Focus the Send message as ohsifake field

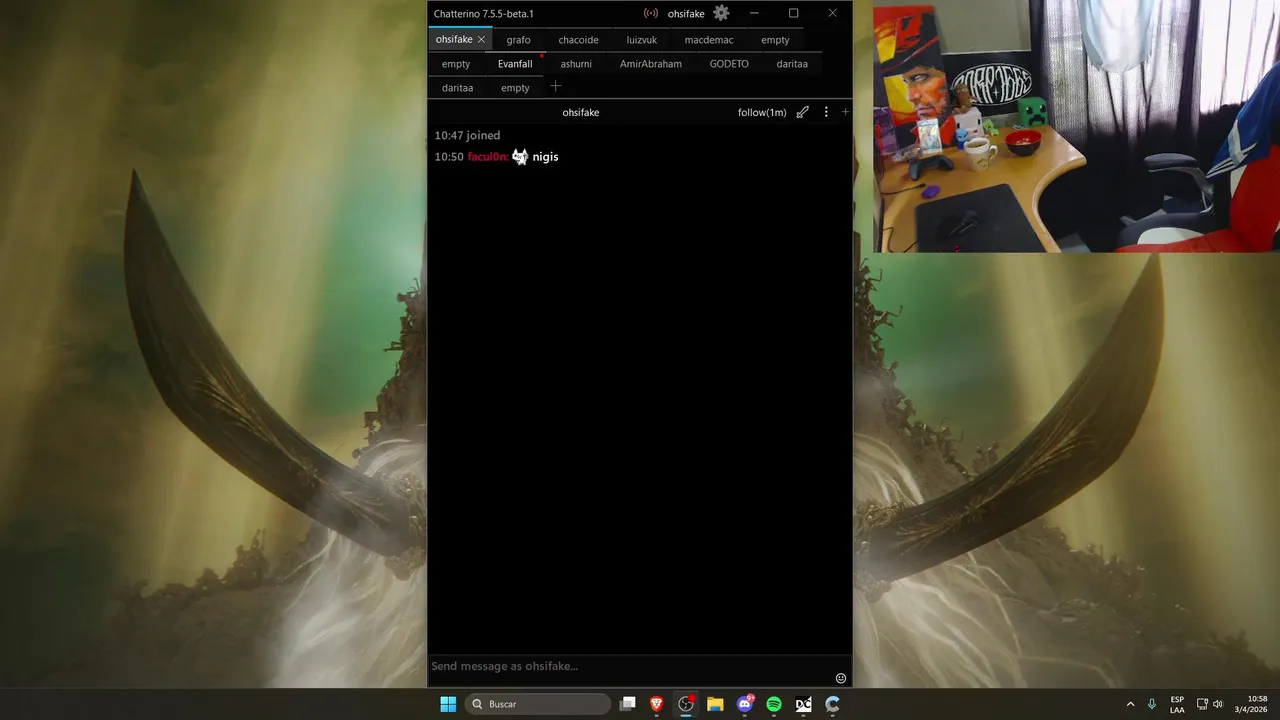(x=630, y=666)
